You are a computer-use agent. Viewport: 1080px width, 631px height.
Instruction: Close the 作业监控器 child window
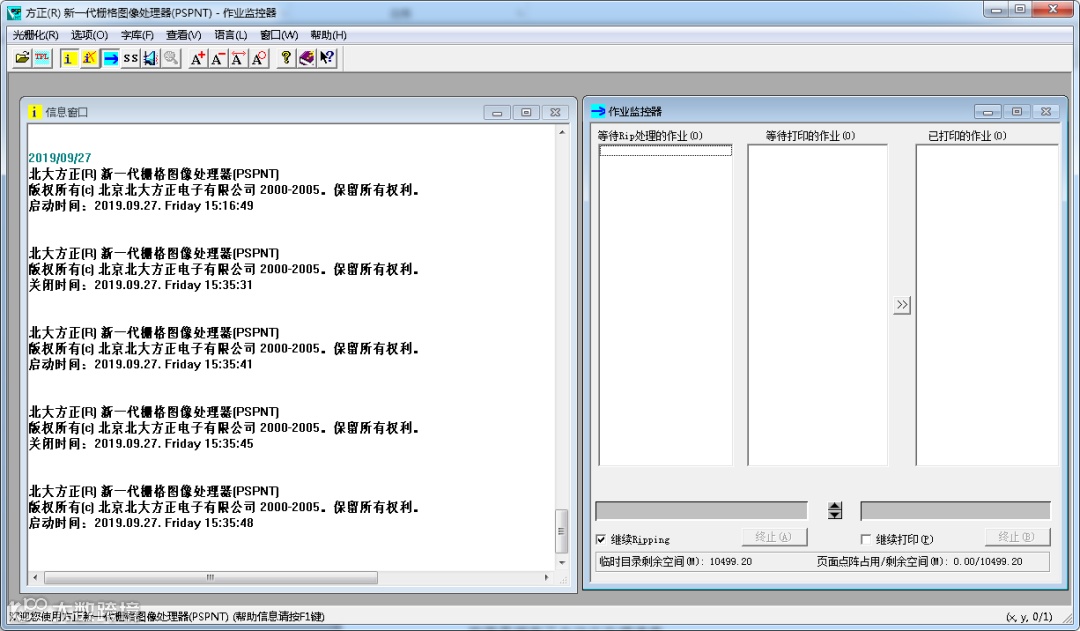click(x=1046, y=112)
